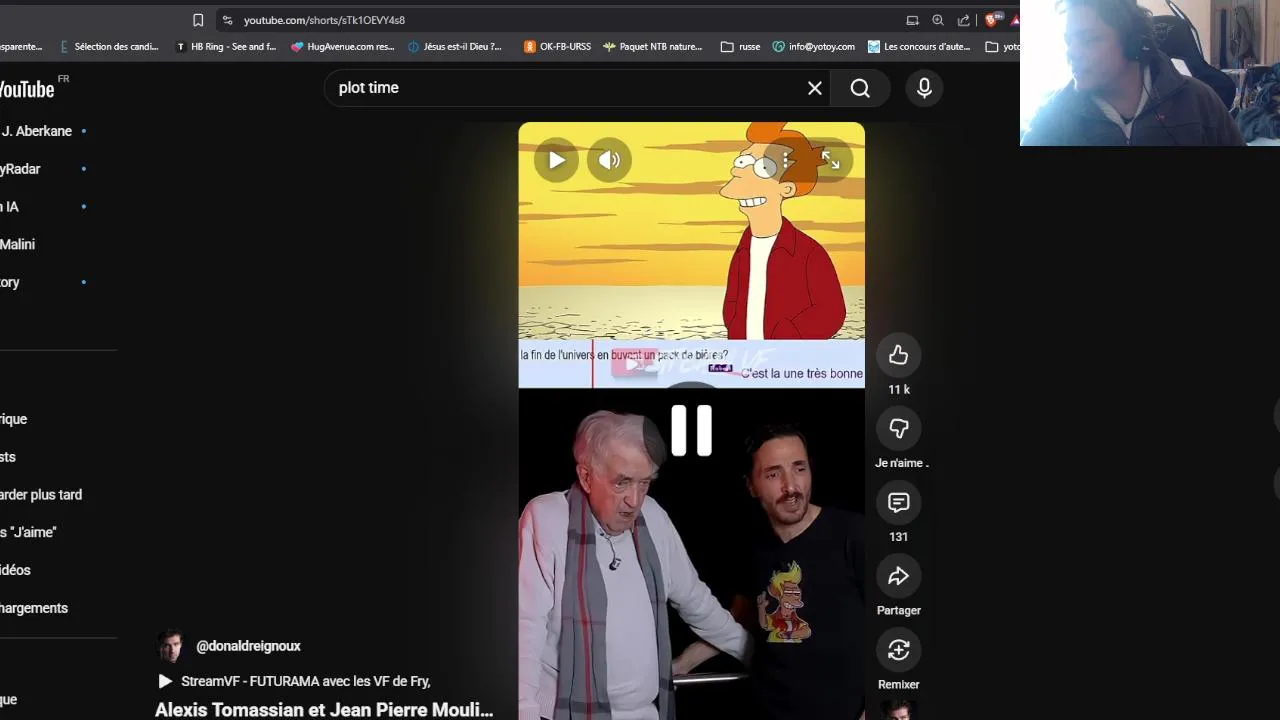Open cast/install screen icon in address bar
The image size is (1280, 720).
click(x=912, y=20)
